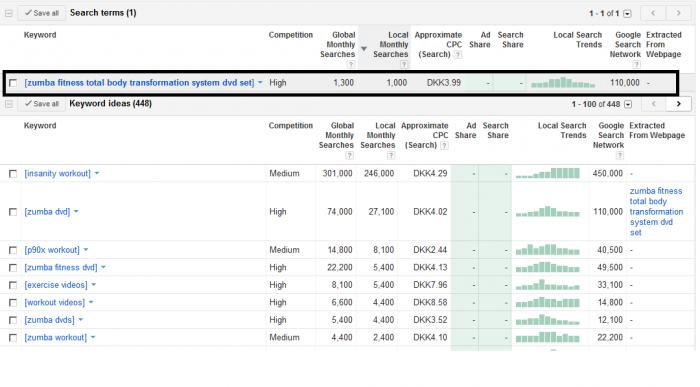Click trend chart in zumba fitness total body row
This screenshot has width=700, height=387.
point(563,83)
